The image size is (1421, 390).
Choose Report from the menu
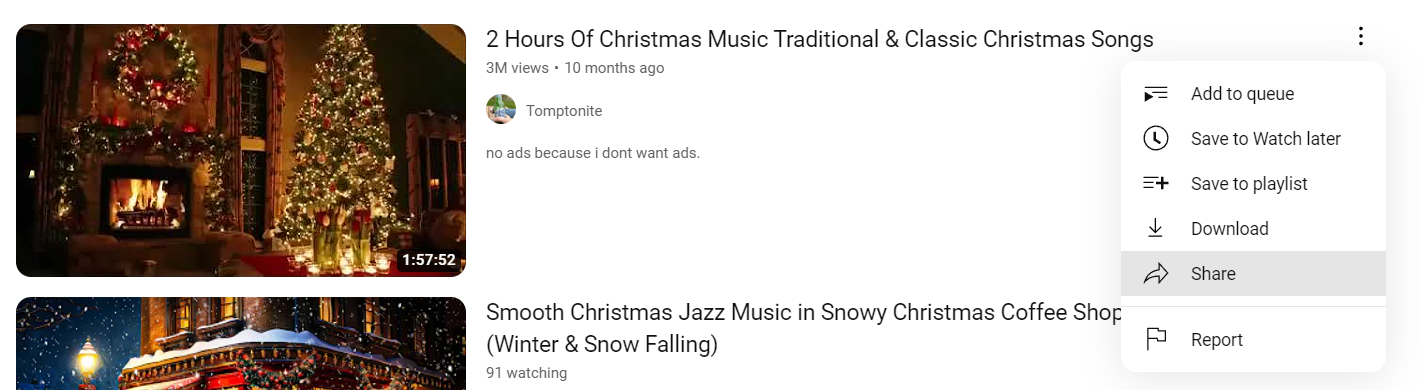coord(1253,340)
